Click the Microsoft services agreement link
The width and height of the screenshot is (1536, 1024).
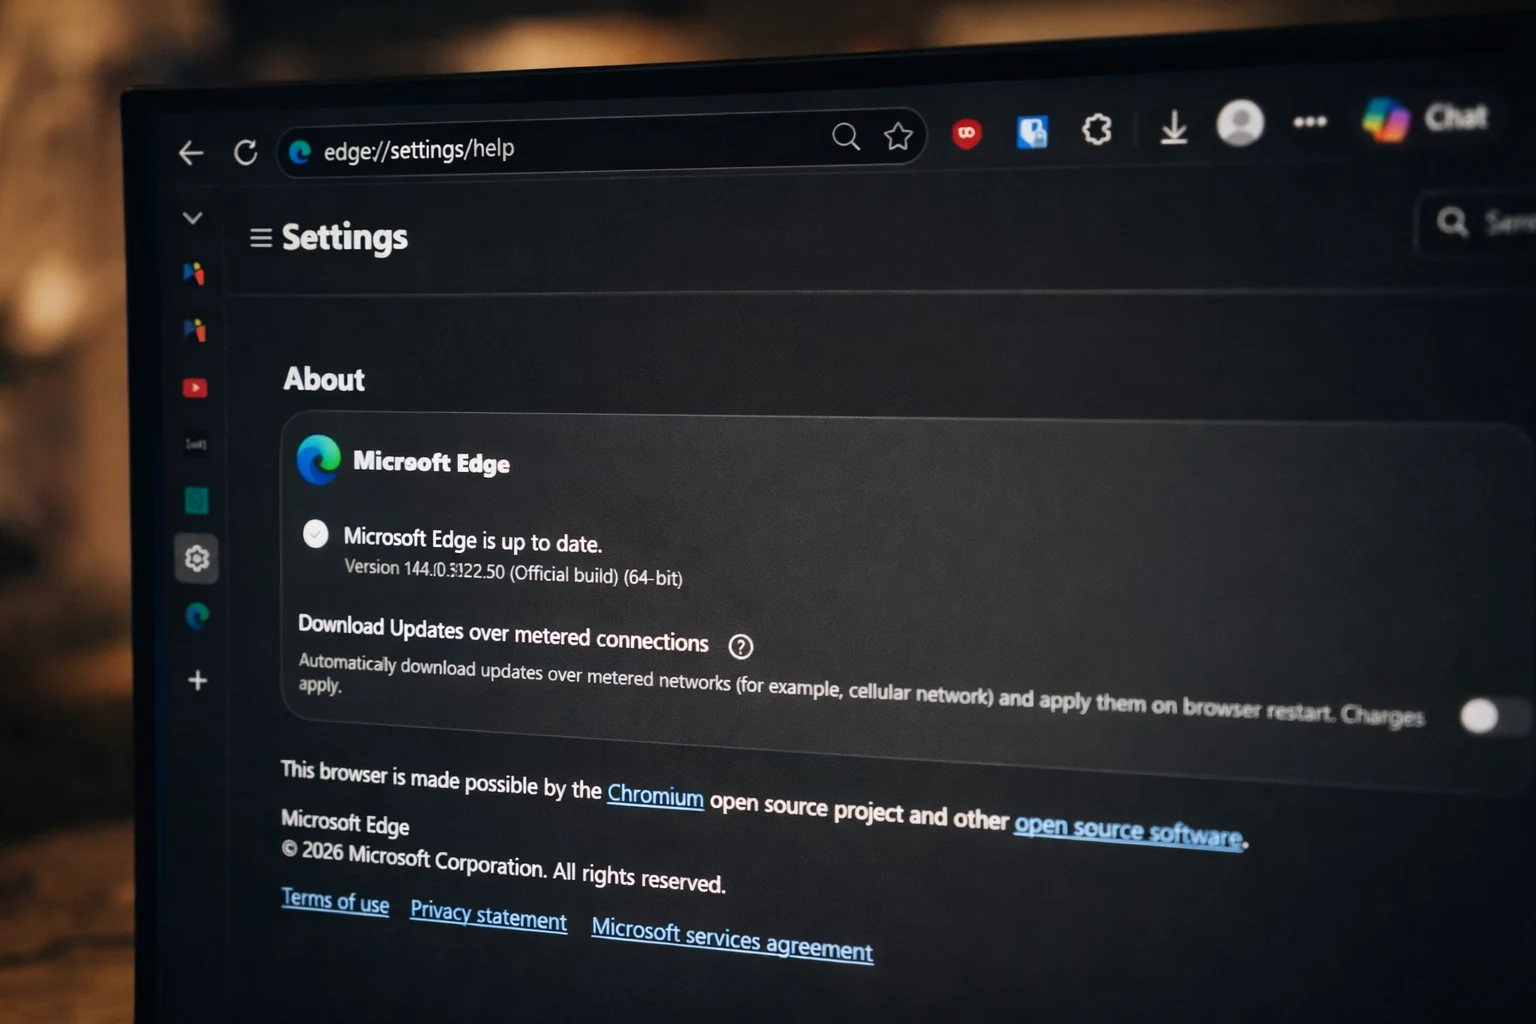(732, 939)
